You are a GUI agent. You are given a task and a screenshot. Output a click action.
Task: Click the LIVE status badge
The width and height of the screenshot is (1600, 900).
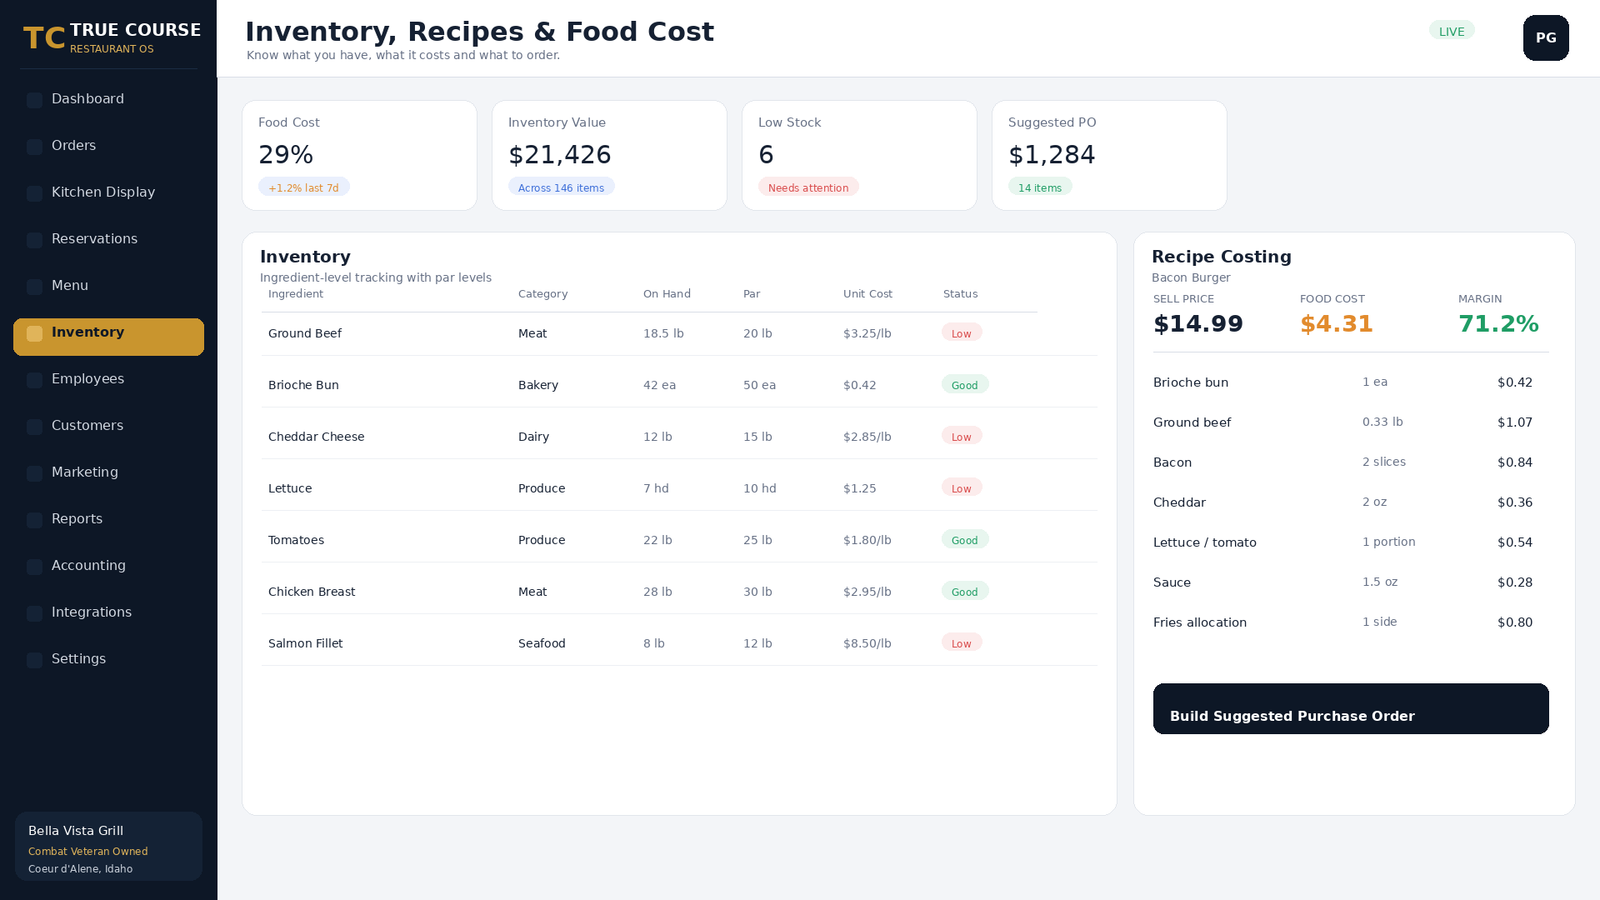pyautogui.click(x=1451, y=31)
